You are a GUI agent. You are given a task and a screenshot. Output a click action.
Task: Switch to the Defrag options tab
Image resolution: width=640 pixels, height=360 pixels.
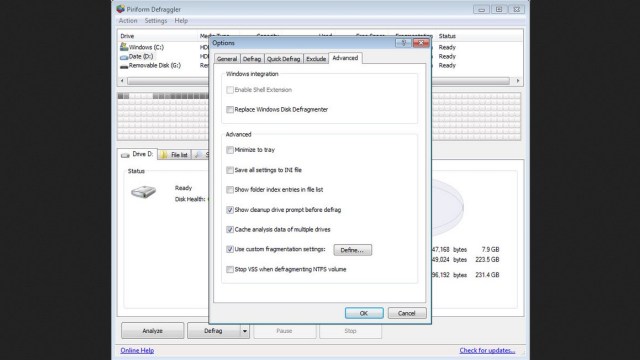click(252, 59)
